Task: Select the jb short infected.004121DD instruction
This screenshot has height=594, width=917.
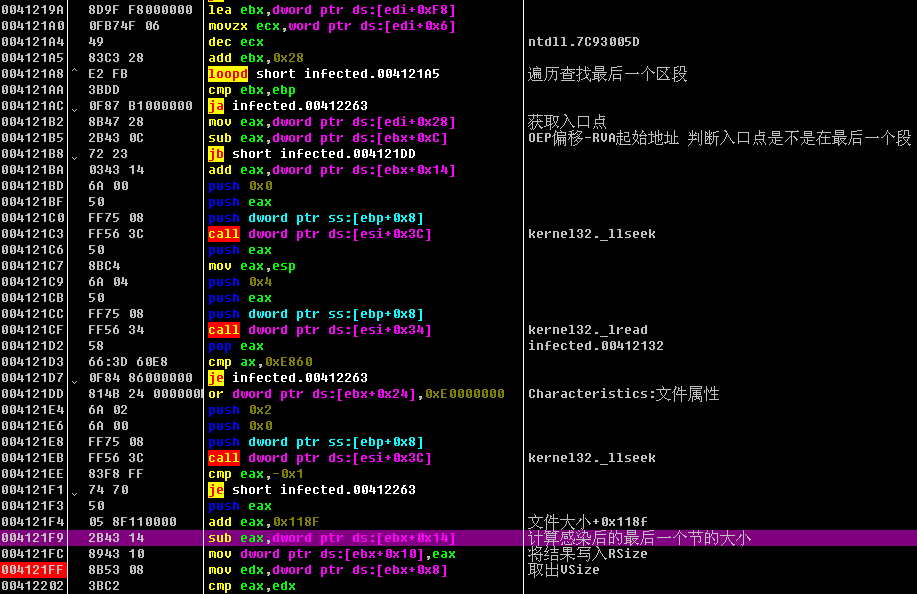Action: (308, 154)
